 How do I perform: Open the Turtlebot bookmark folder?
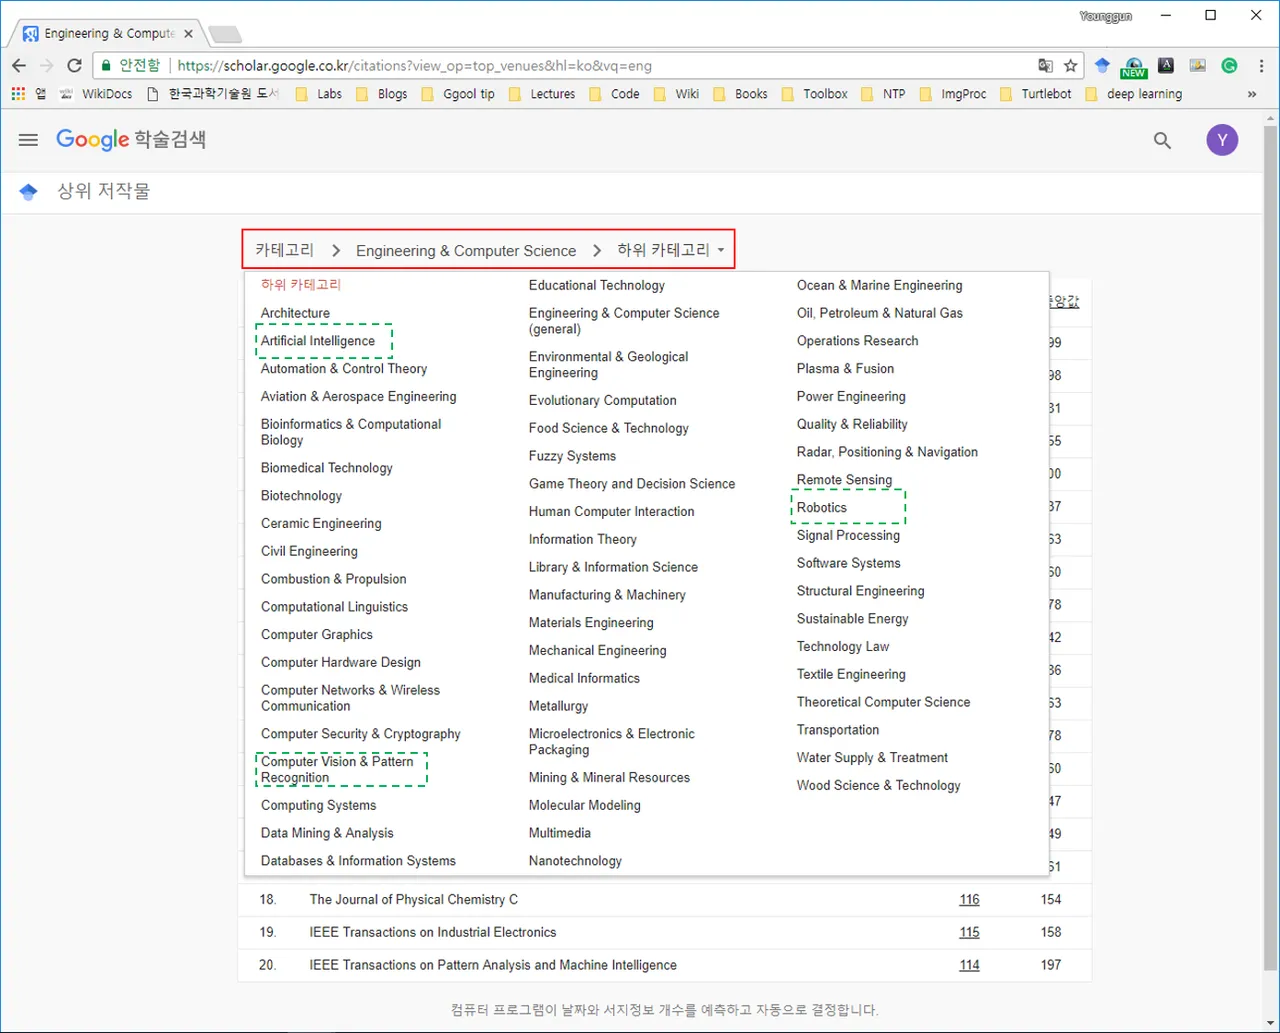point(1035,94)
